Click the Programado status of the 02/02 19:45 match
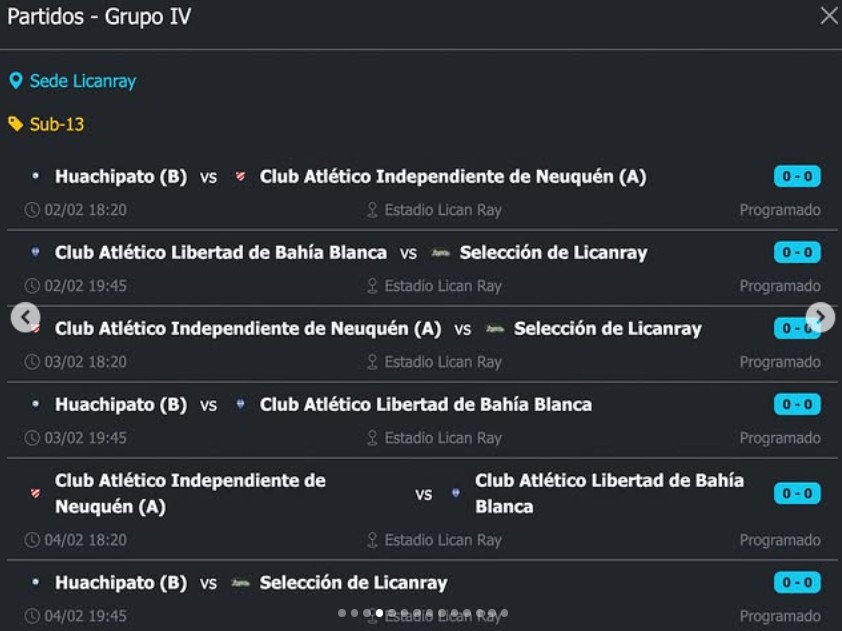842x631 pixels. tap(780, 286)
